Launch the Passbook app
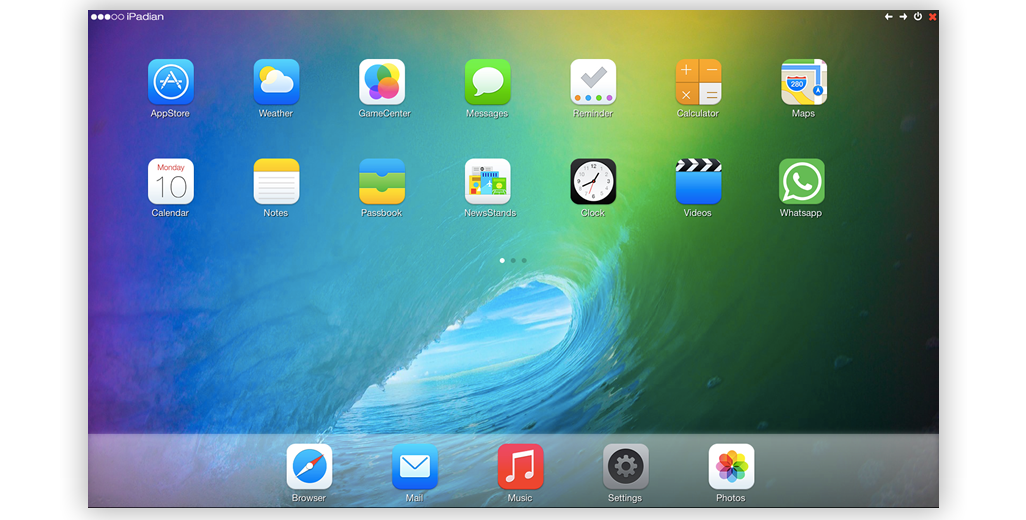1026x520 pixels. (382, 181)
